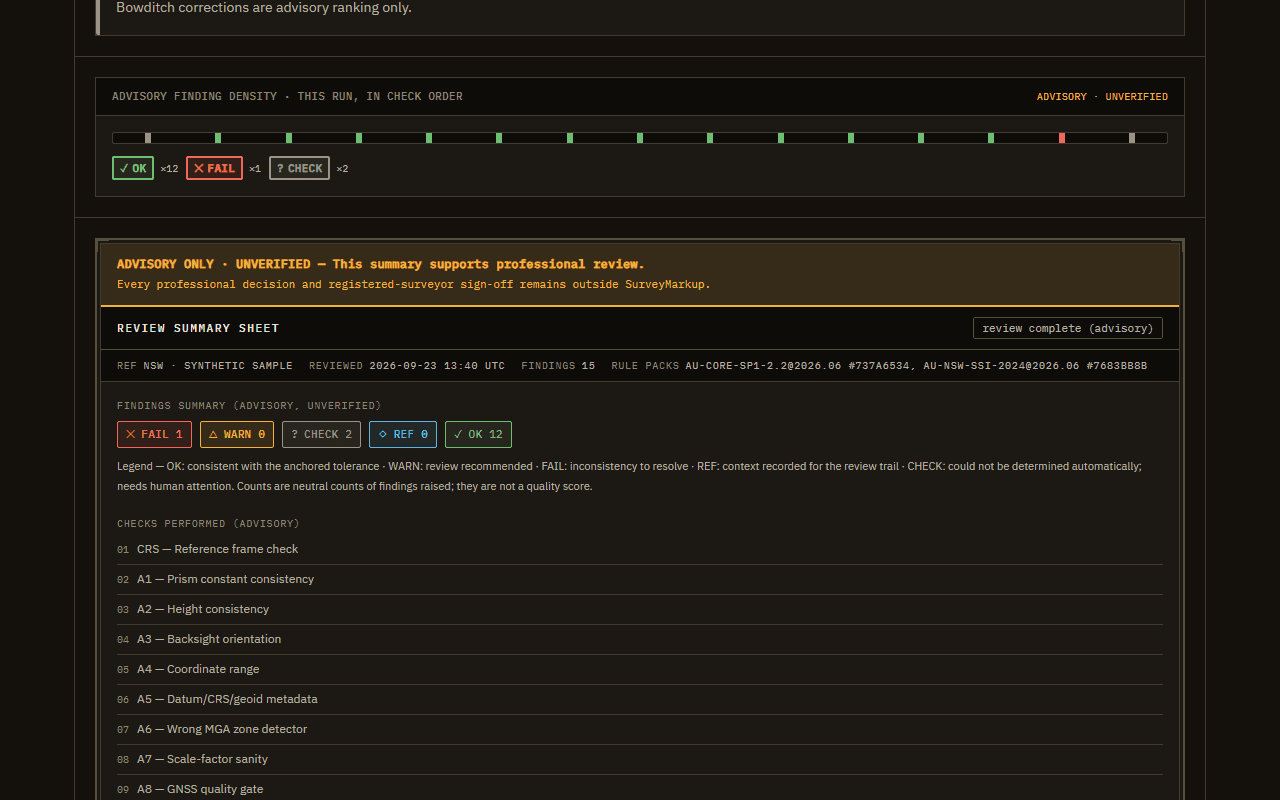Open check 03 A2 — Height consistency
1280x800 pixels.
[640, 609]
